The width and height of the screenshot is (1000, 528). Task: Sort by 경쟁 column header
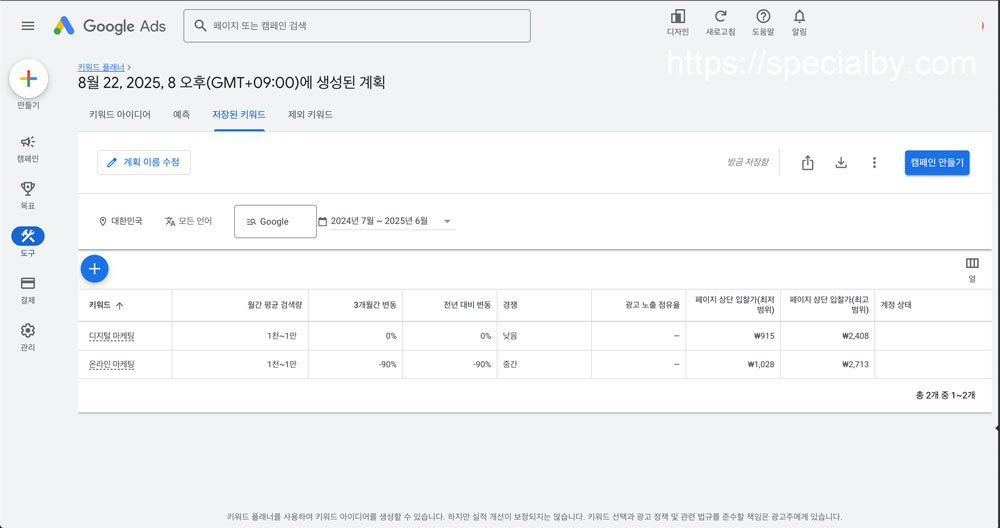[x=510, y=305]
